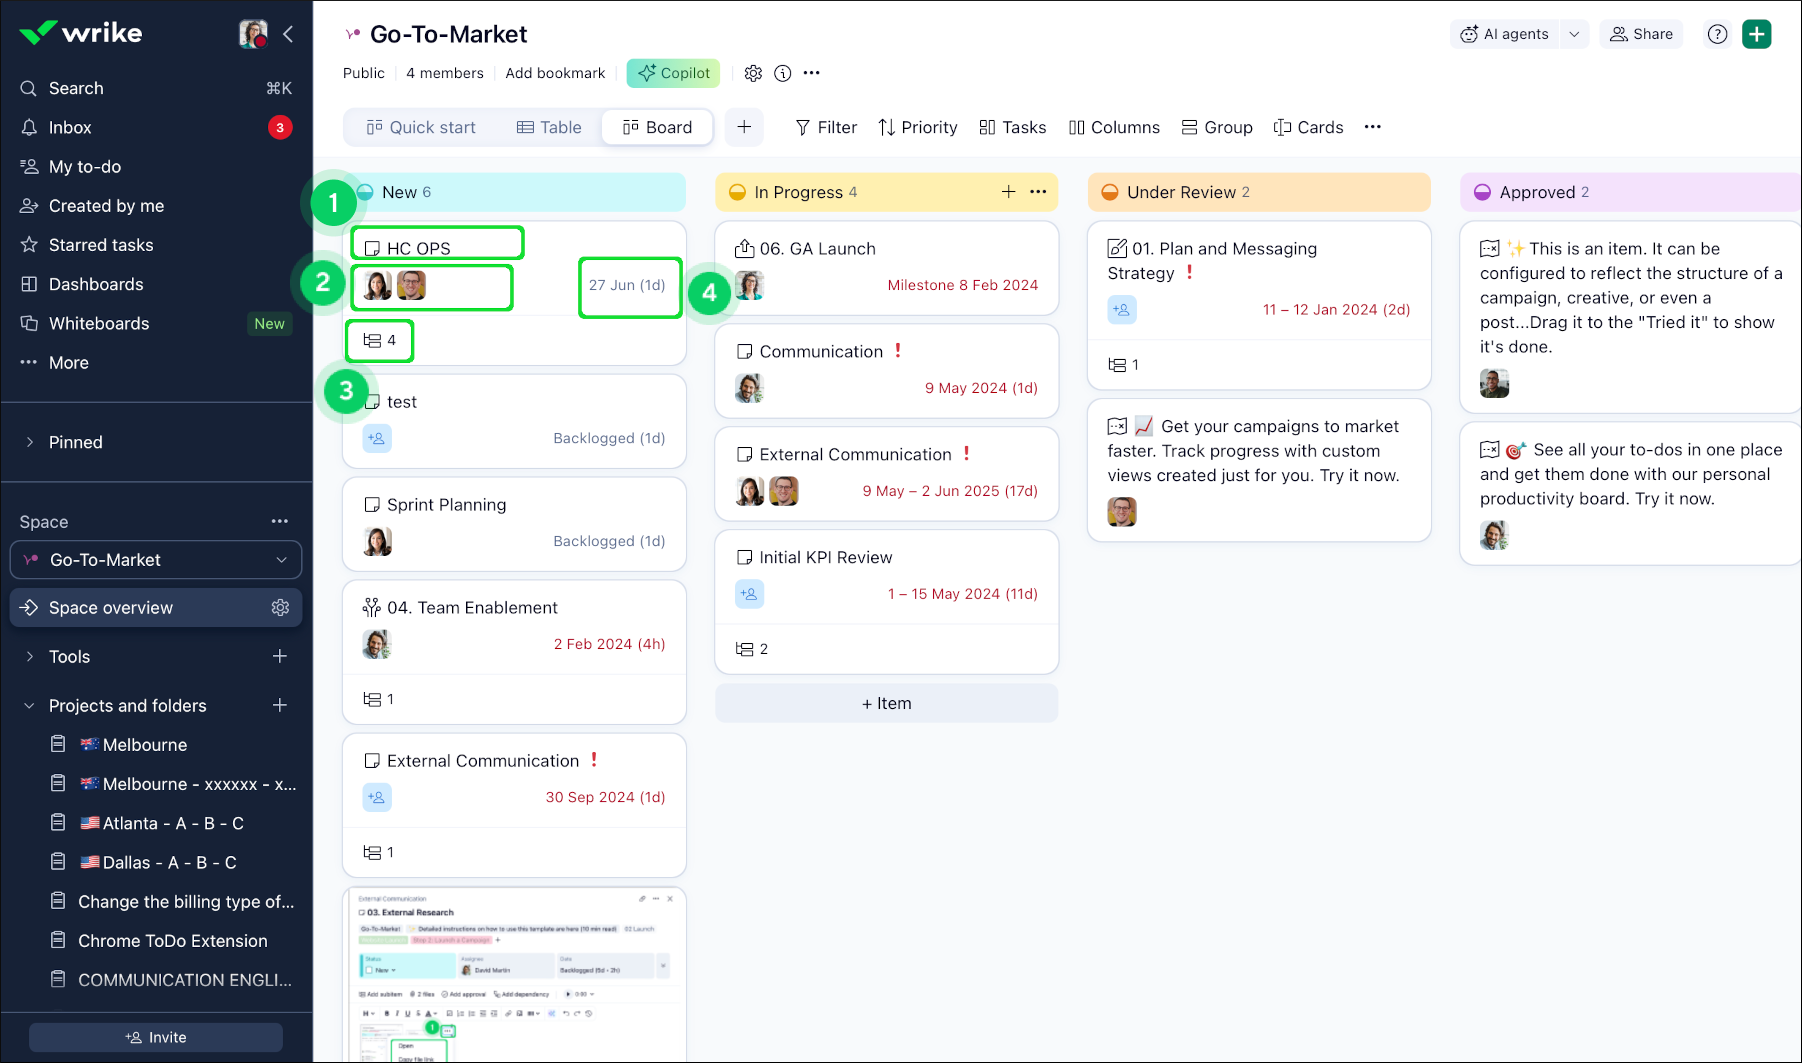Screen dimensions: 1802x1063
Task: Open Created by me
Action: pos(156,206)
